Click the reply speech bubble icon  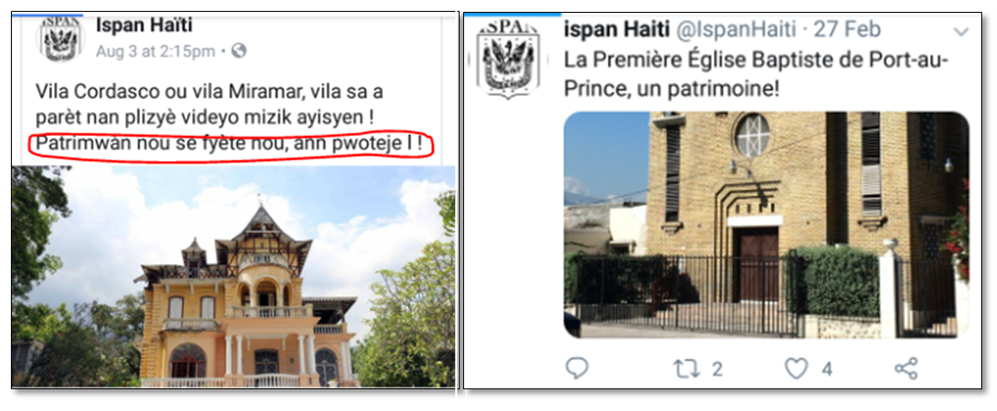pos(577,368)
